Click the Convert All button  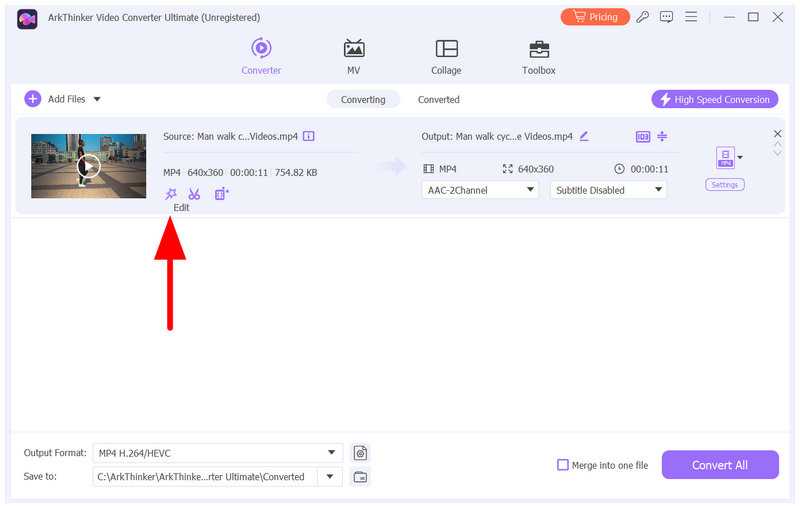(x=720, y=465)
